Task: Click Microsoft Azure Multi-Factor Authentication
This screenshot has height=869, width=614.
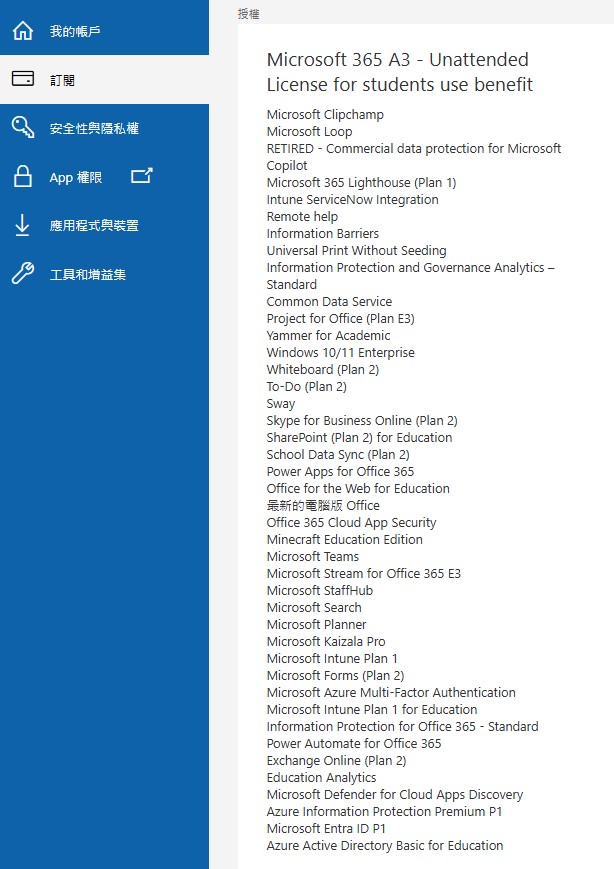Action: 391,693
